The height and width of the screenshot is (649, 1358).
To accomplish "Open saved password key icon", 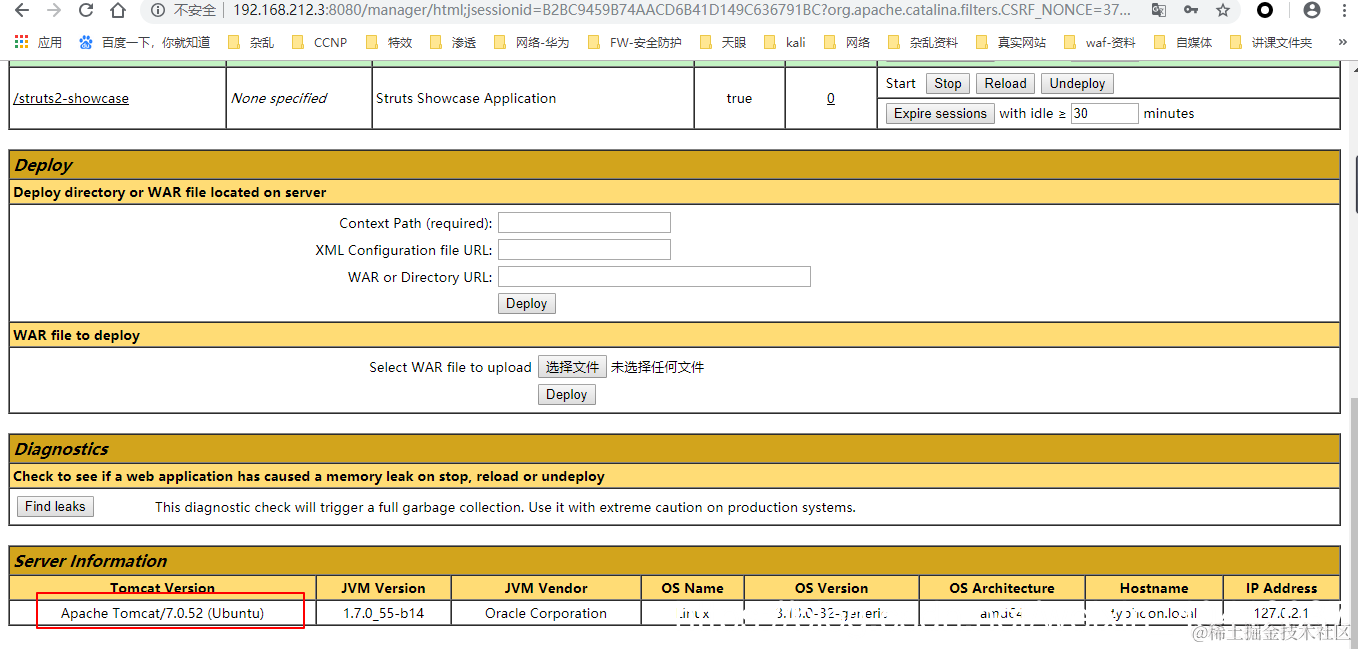I will coord(1191,11).
